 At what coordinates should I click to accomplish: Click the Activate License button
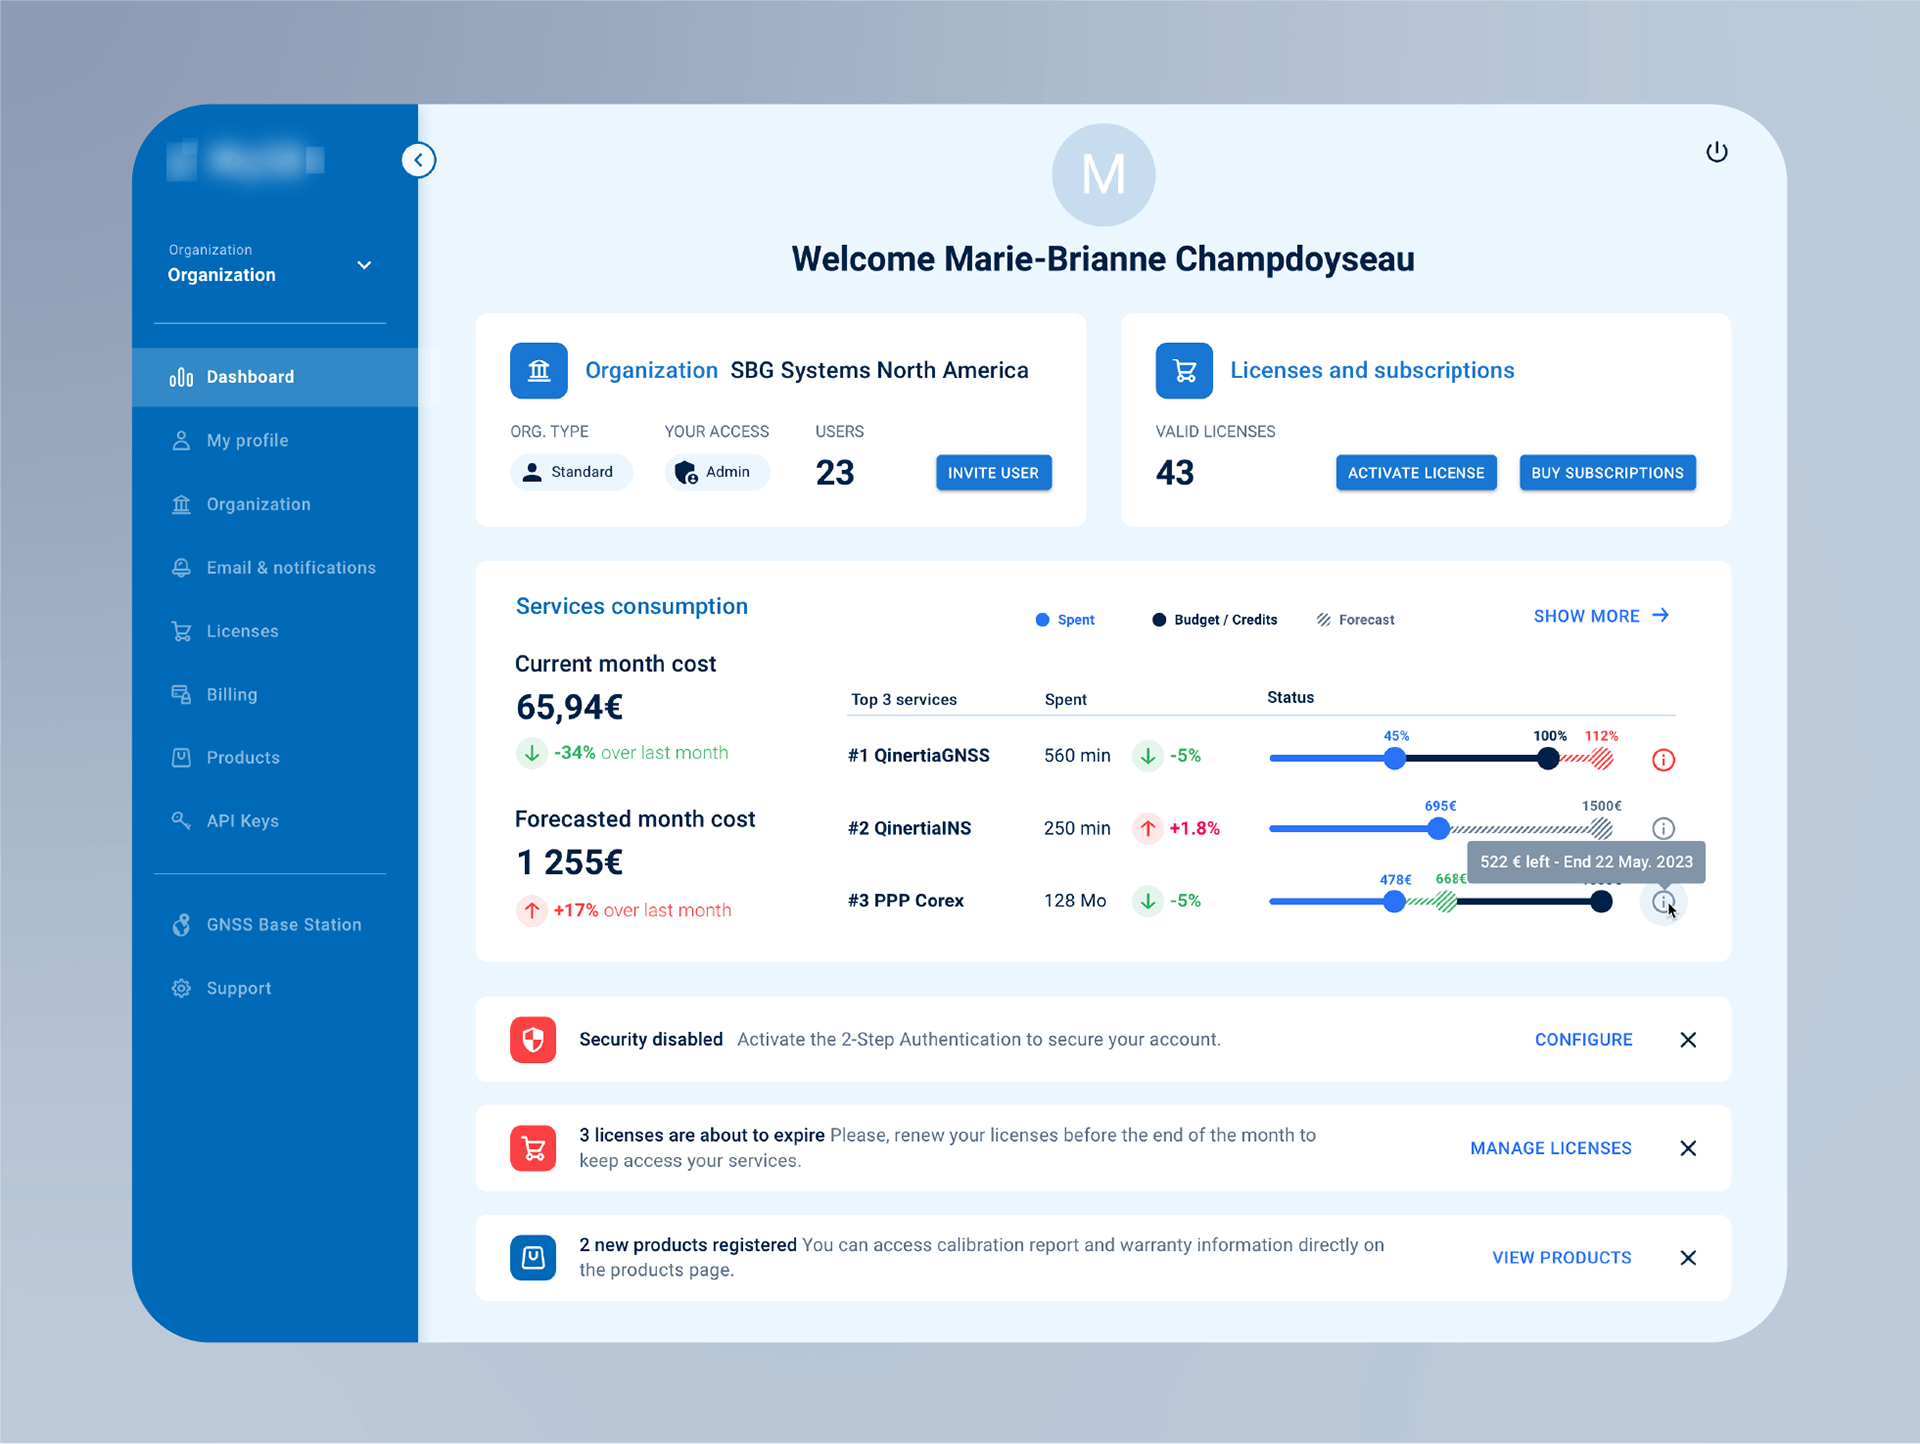pos(1415,473)
